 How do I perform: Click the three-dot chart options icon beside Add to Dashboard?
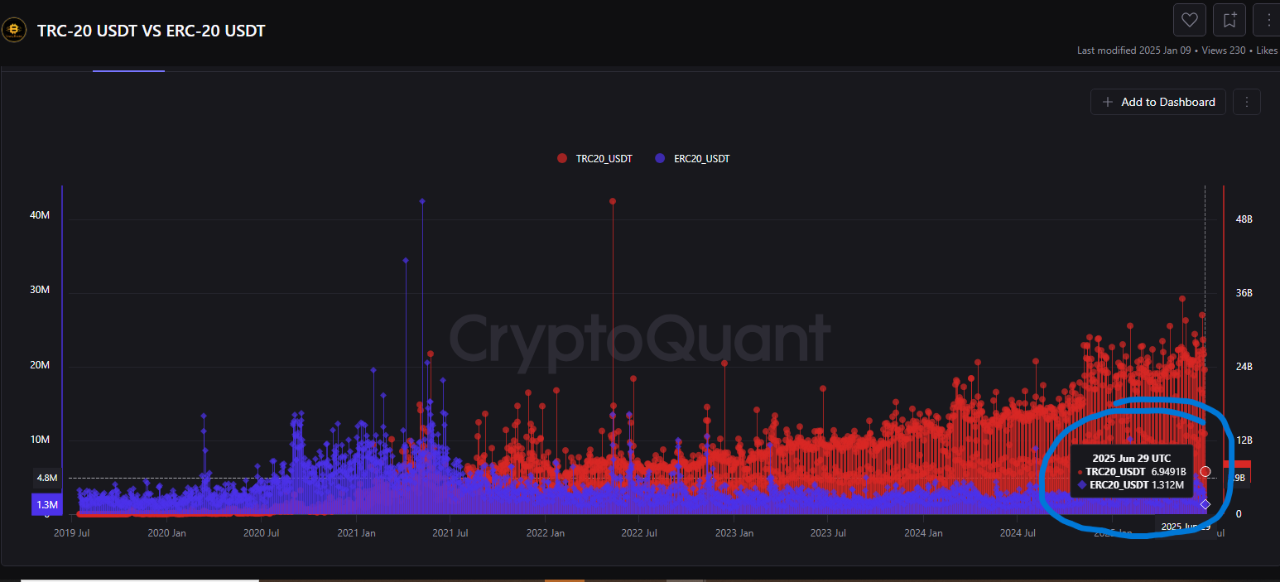click(1246, 101)
